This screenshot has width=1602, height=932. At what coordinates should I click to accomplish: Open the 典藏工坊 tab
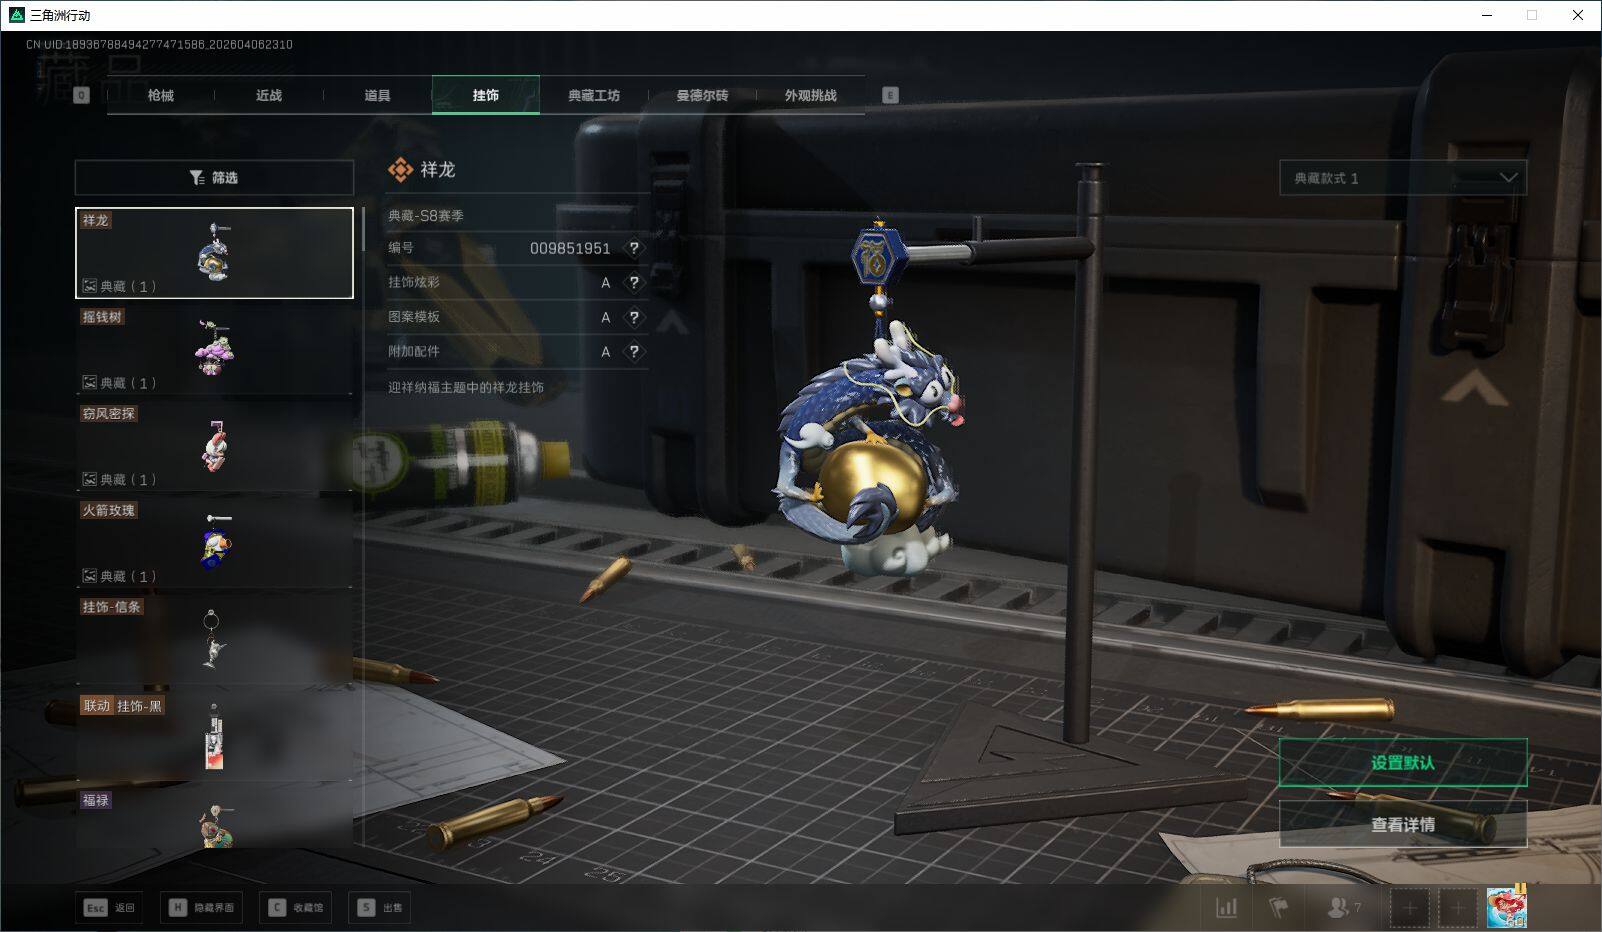594,95
